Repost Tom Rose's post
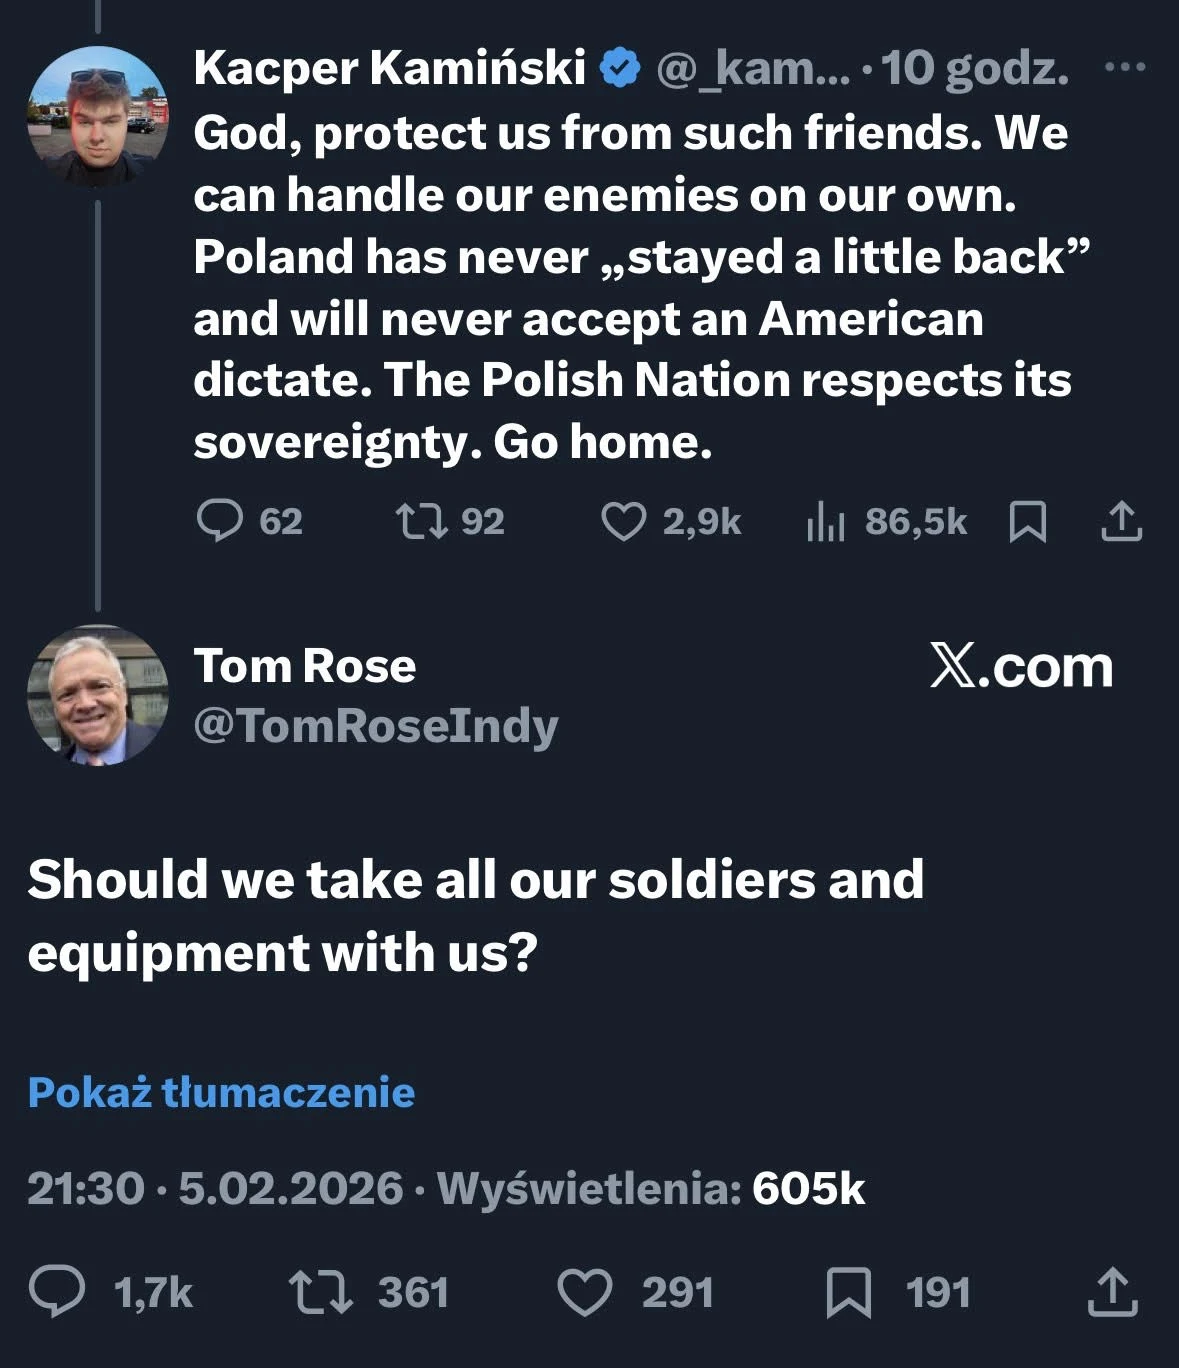Screen dimensions: 1179x1368 point(321,1291)
